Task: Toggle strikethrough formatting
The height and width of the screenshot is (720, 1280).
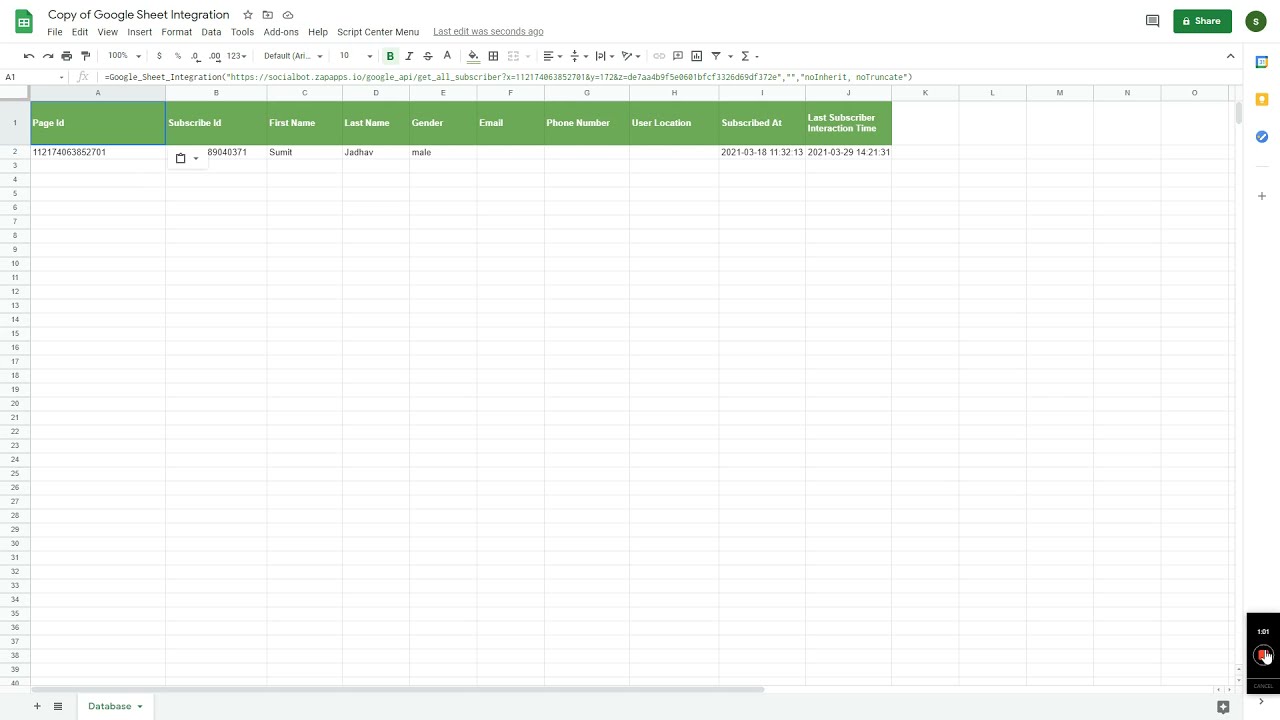Action: [428, 56]
